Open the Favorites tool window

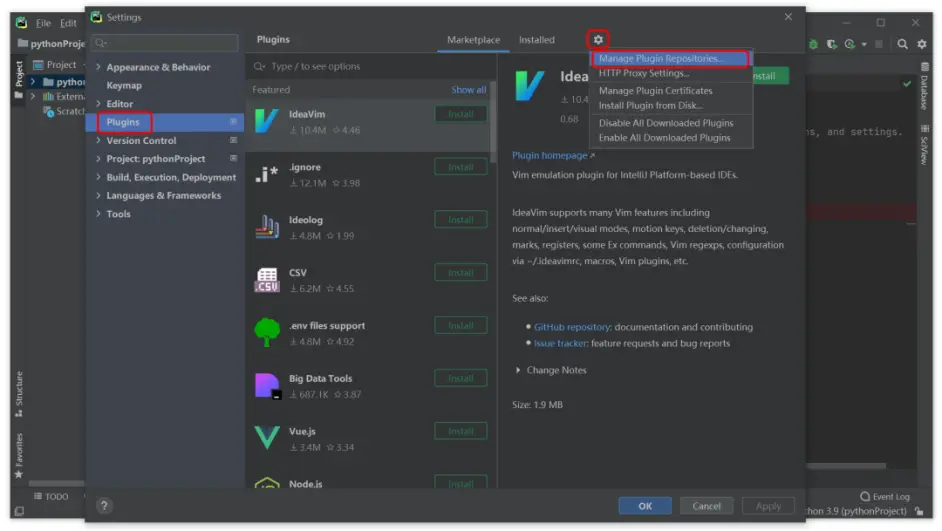pos(19,456)
